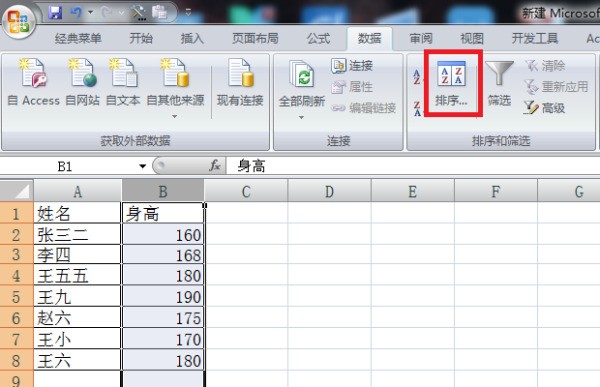Select row 1 header
600x387 pixels.
click(16, 213)
